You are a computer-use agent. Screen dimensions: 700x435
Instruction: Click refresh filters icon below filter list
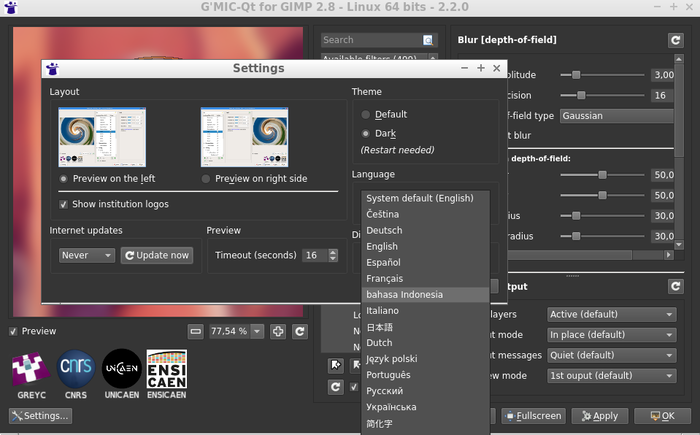[336, 387]
